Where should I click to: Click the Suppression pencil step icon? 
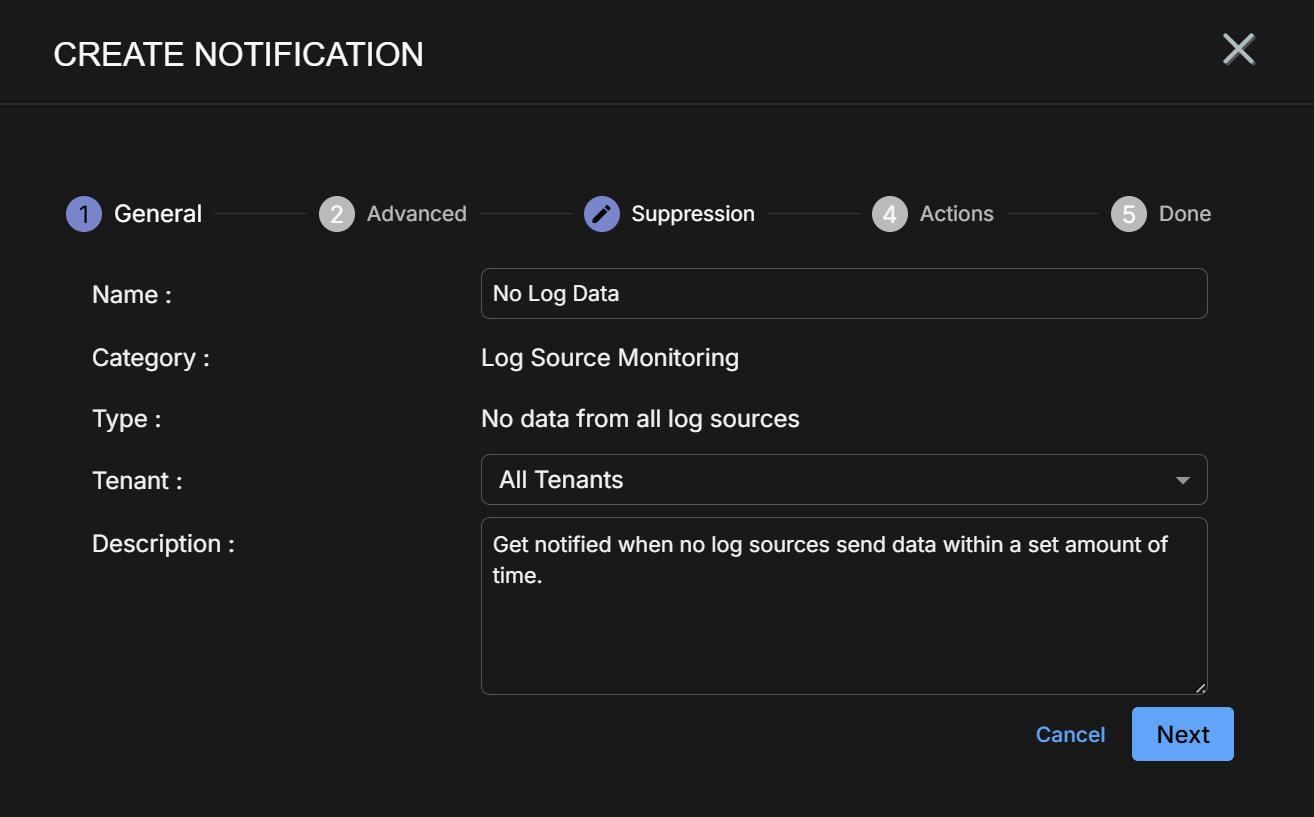(602, 214)
